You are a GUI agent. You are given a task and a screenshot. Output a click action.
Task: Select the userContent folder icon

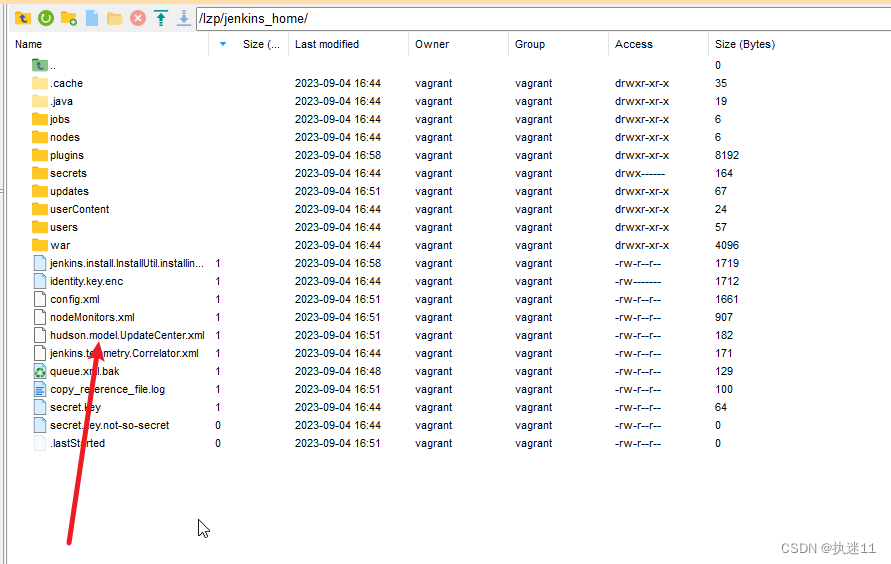click(40, 209)
